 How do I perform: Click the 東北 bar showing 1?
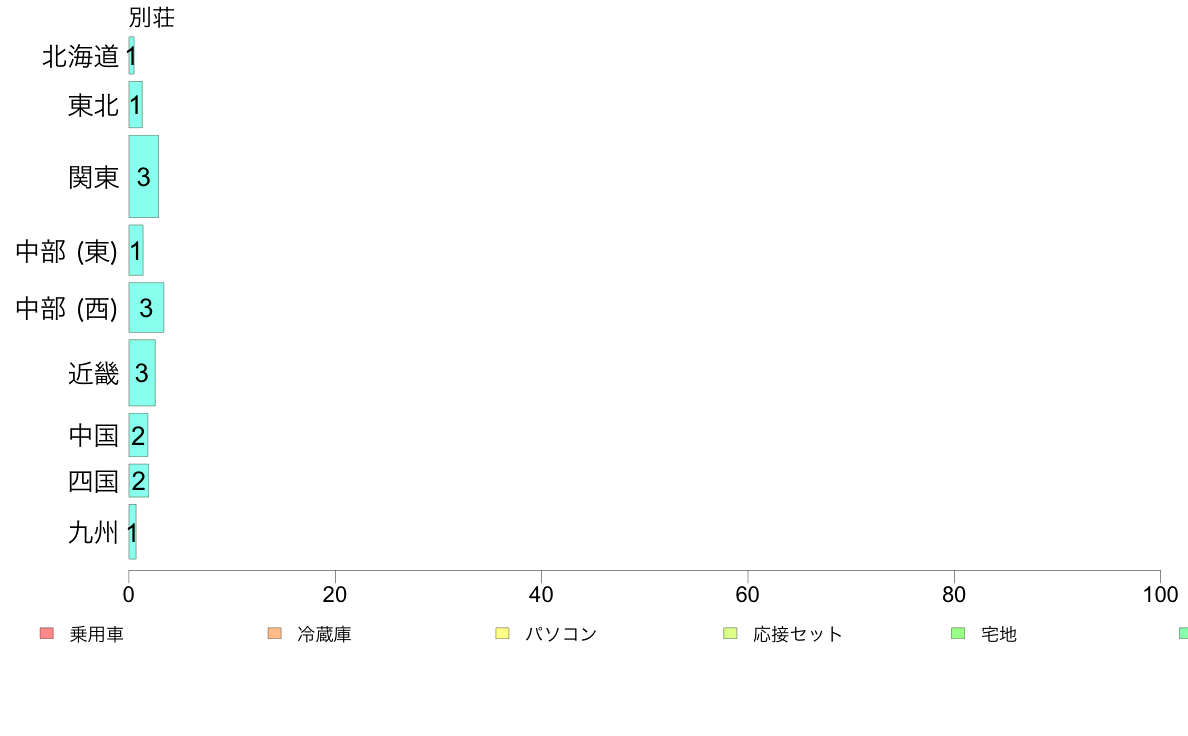[x=136, y=105]
